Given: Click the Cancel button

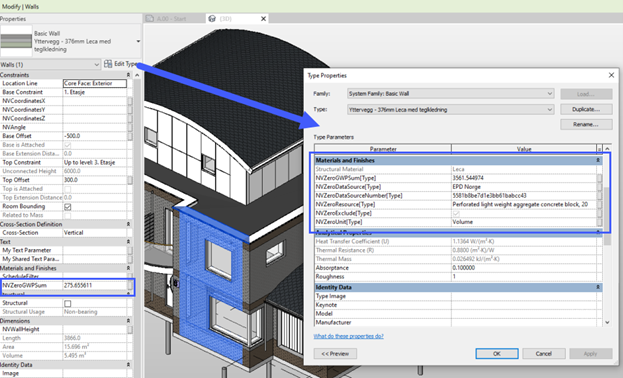Looking at the screenshot, I should pos(544,354).
